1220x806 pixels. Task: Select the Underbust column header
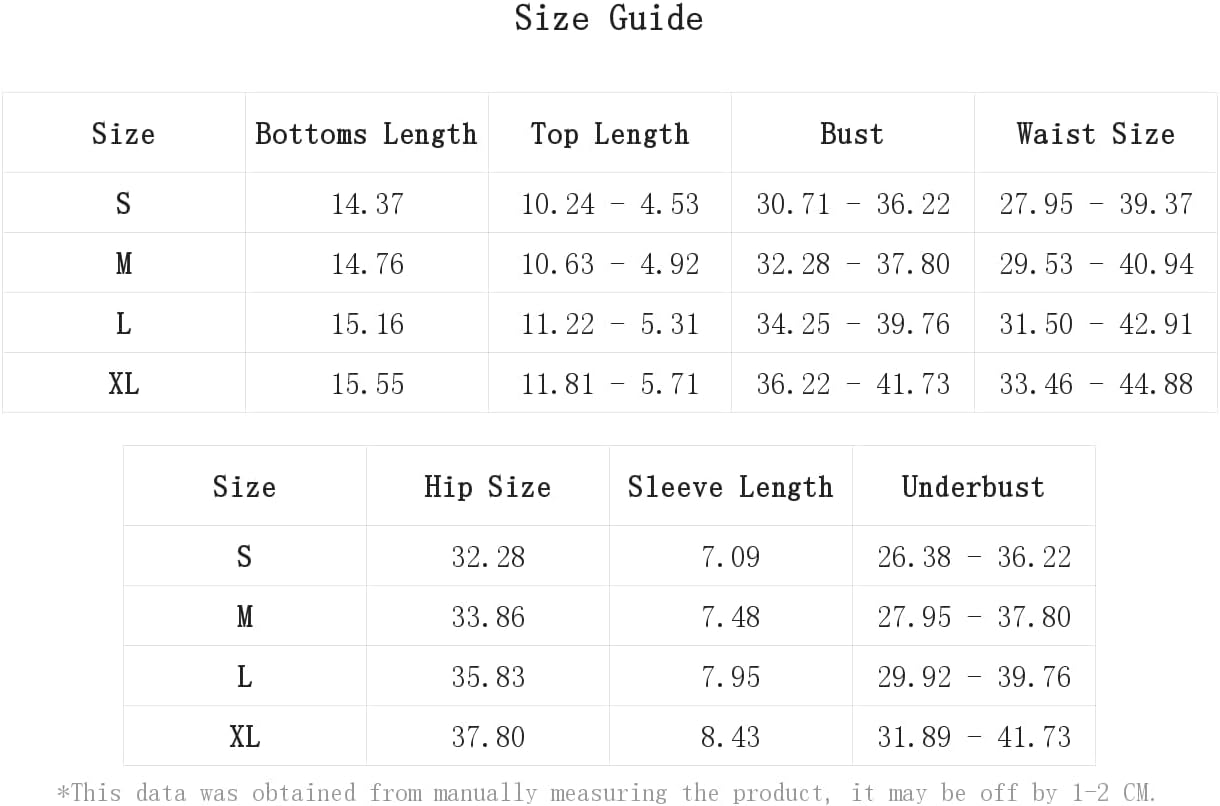click(x=973, y=487)
